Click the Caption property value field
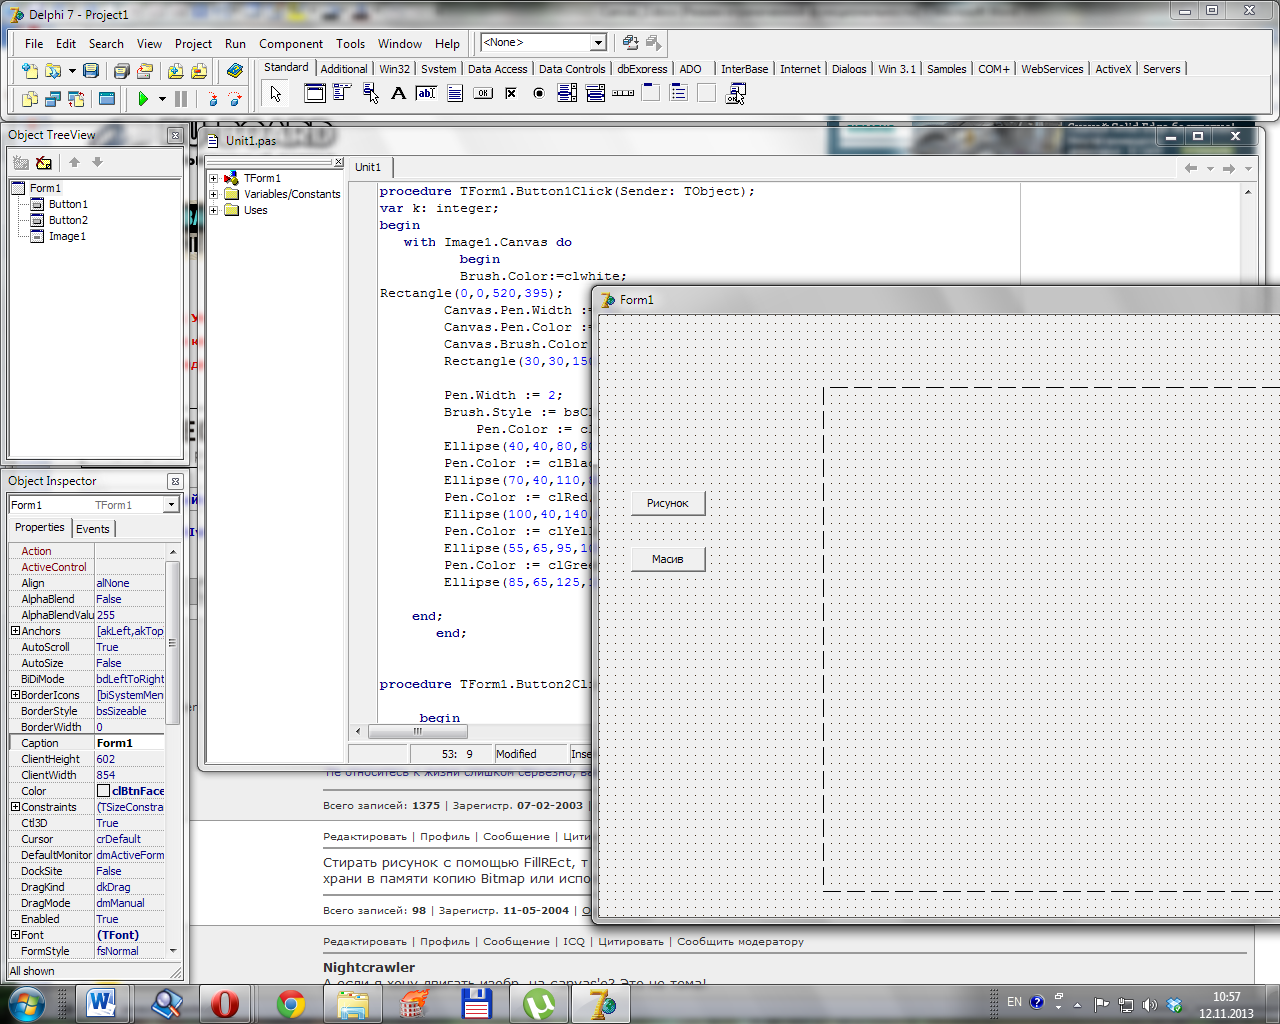The image size is (1280, 1024). 129,743
